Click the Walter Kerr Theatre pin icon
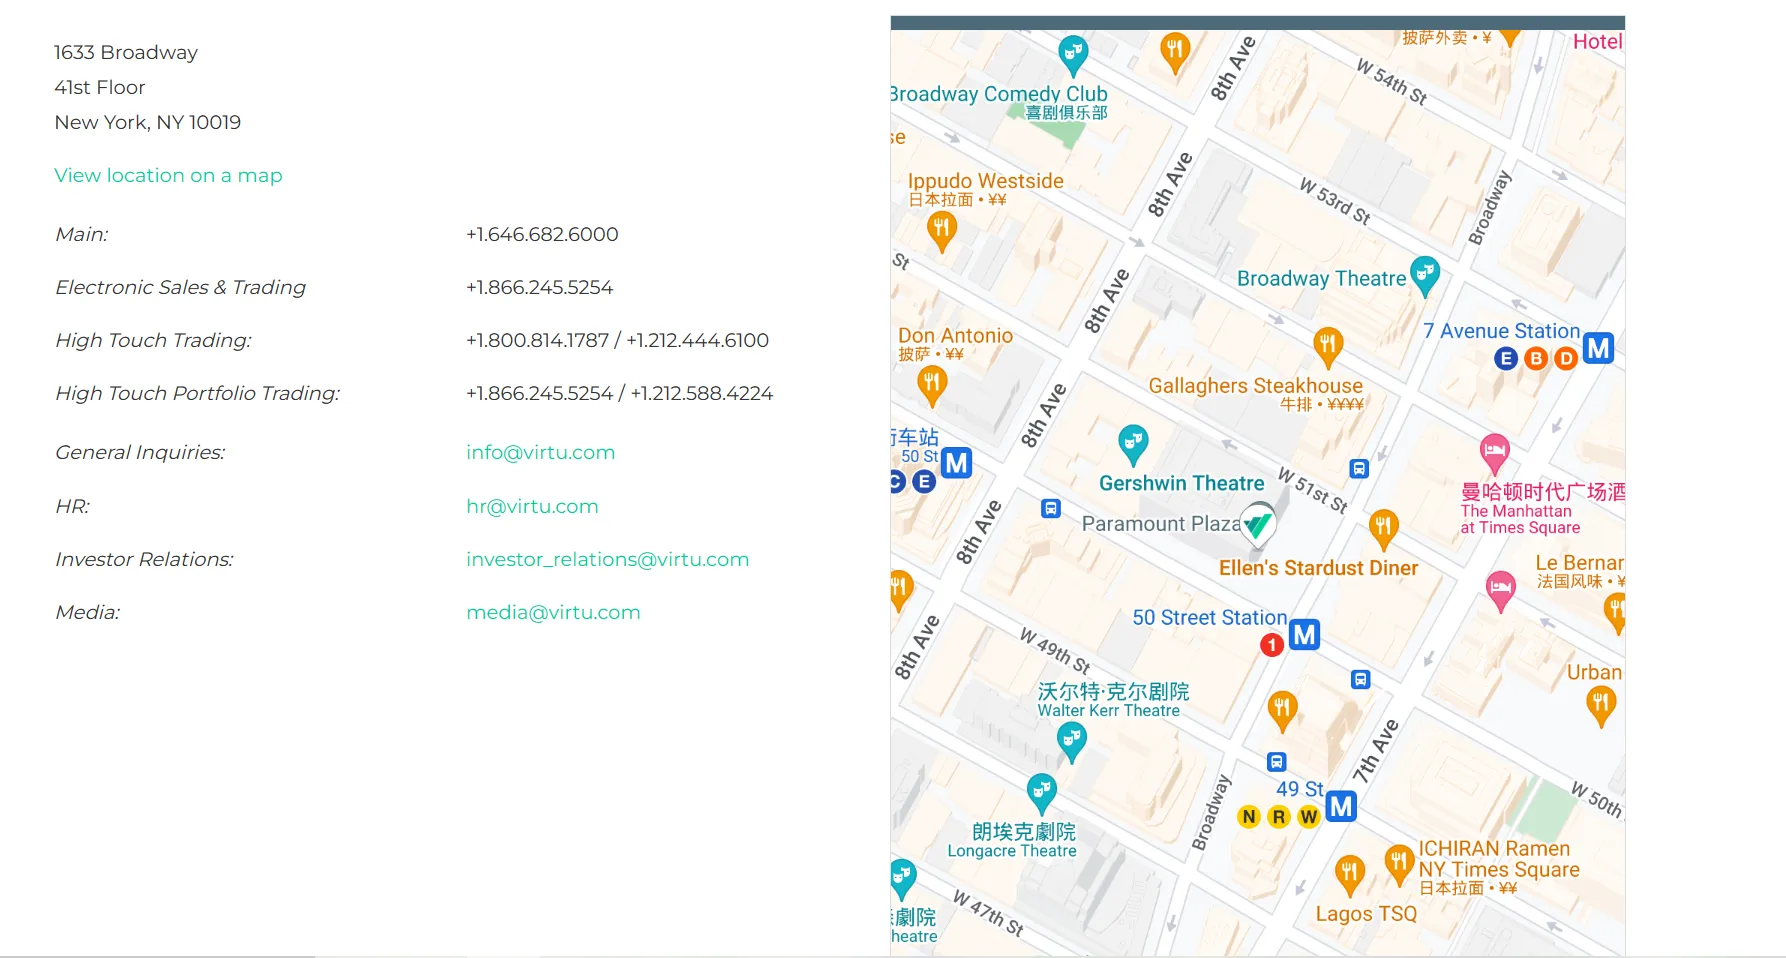This screenshot has height=958, width=1786. (1072, 742)
